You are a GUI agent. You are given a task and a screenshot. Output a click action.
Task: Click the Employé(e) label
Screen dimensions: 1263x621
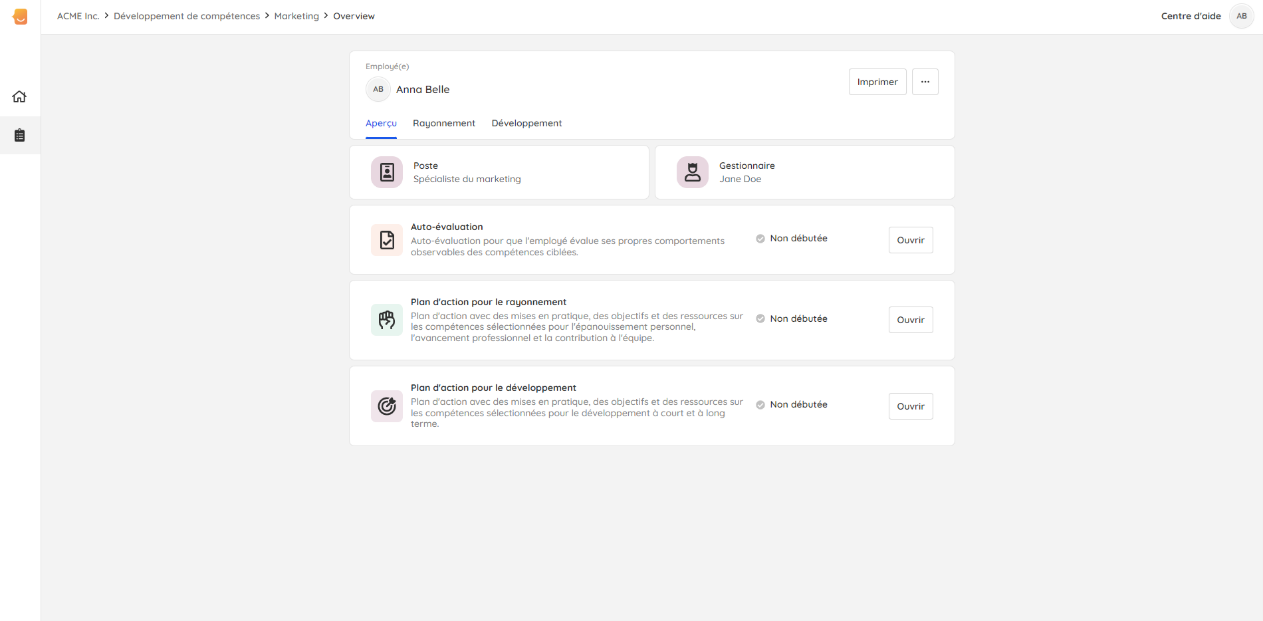click(x=388, y=66)
